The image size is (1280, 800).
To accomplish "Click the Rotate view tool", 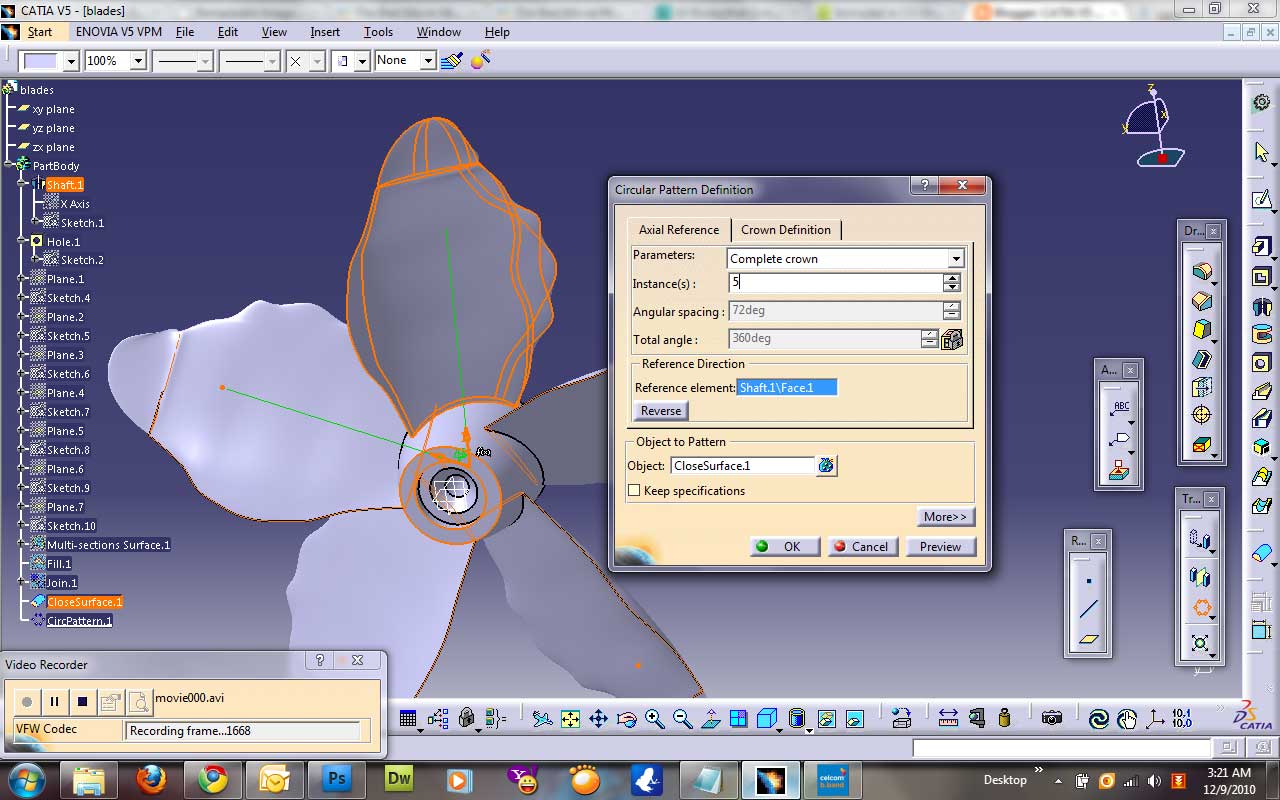I will pos(626,718).
